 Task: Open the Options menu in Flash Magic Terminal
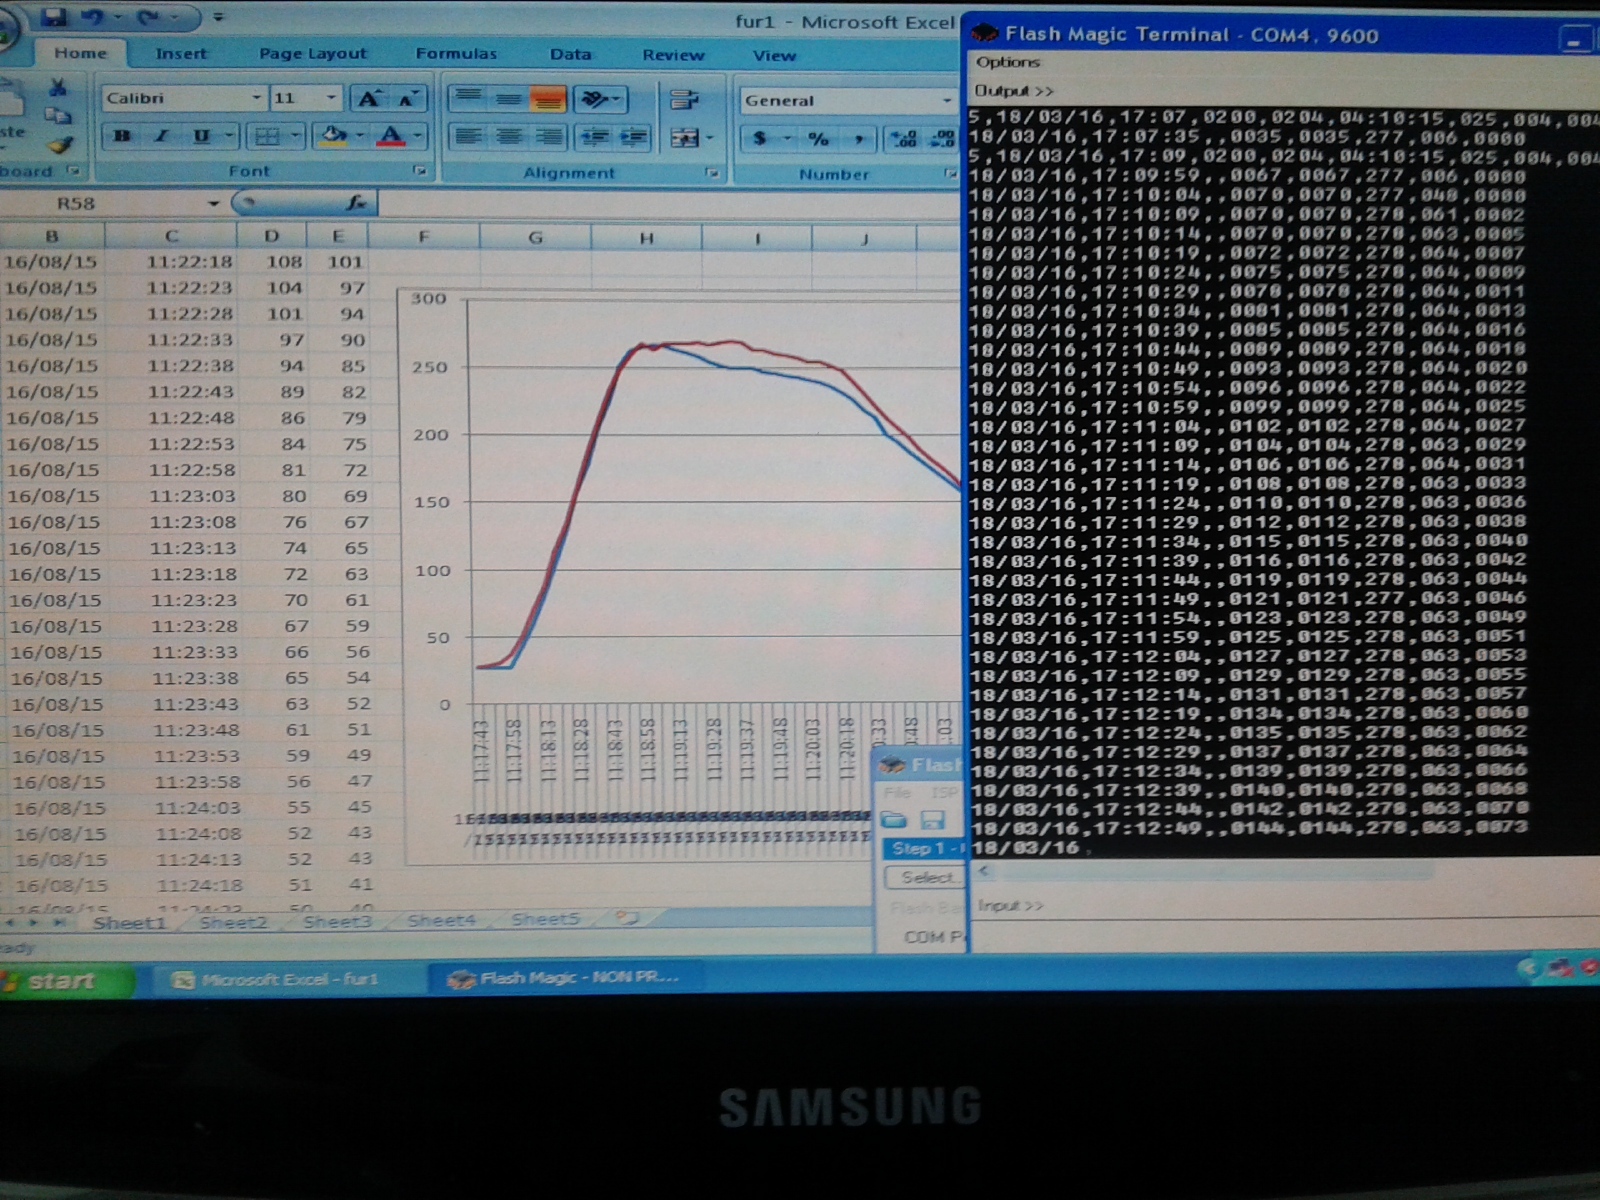point(1008,62)
